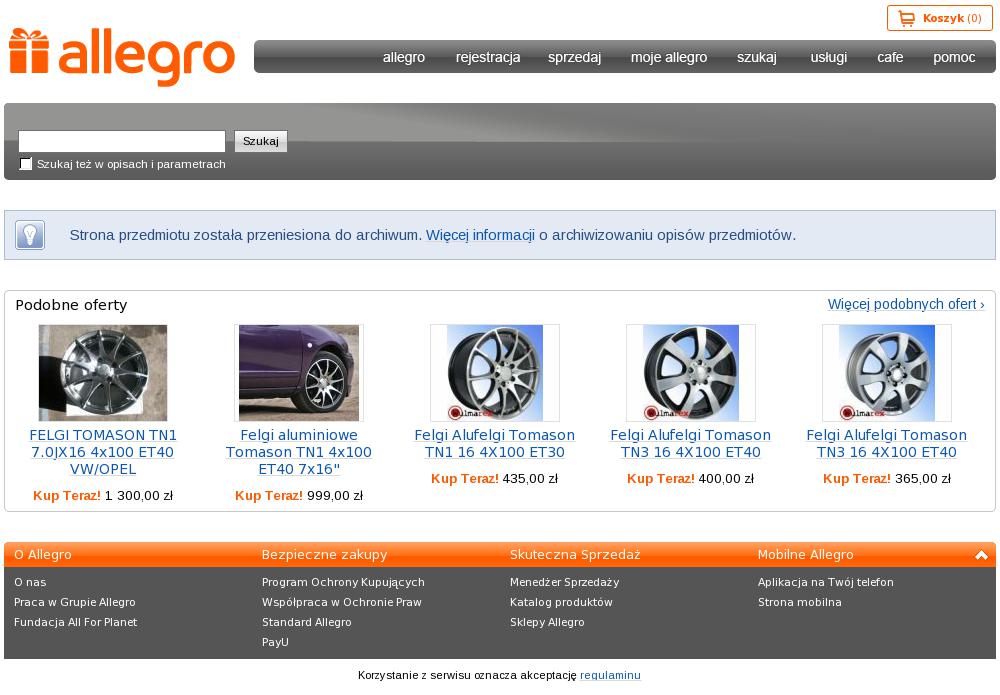Click the lightbulb info icon
Viewport: 1000px width, 695px height.
click(x=30, y=235)
